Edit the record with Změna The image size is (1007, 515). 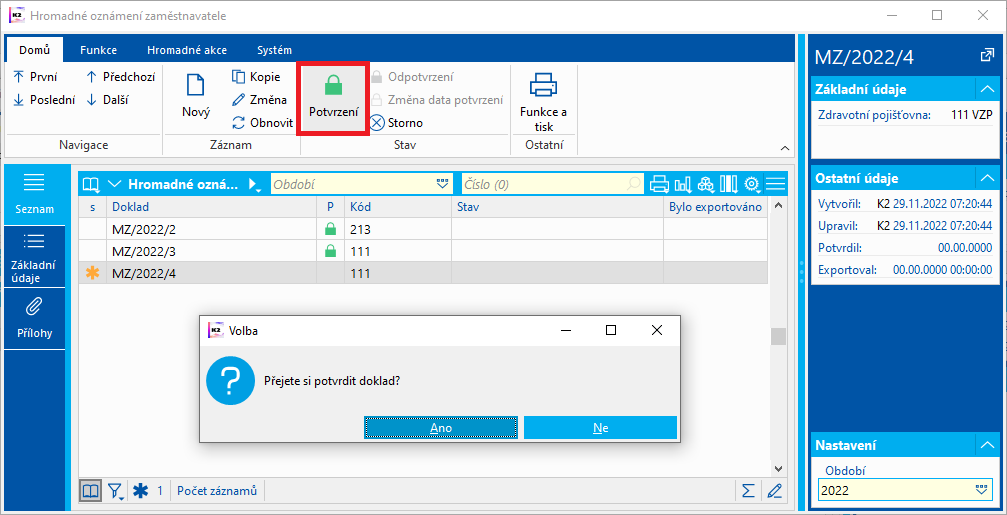click(259, 100)
